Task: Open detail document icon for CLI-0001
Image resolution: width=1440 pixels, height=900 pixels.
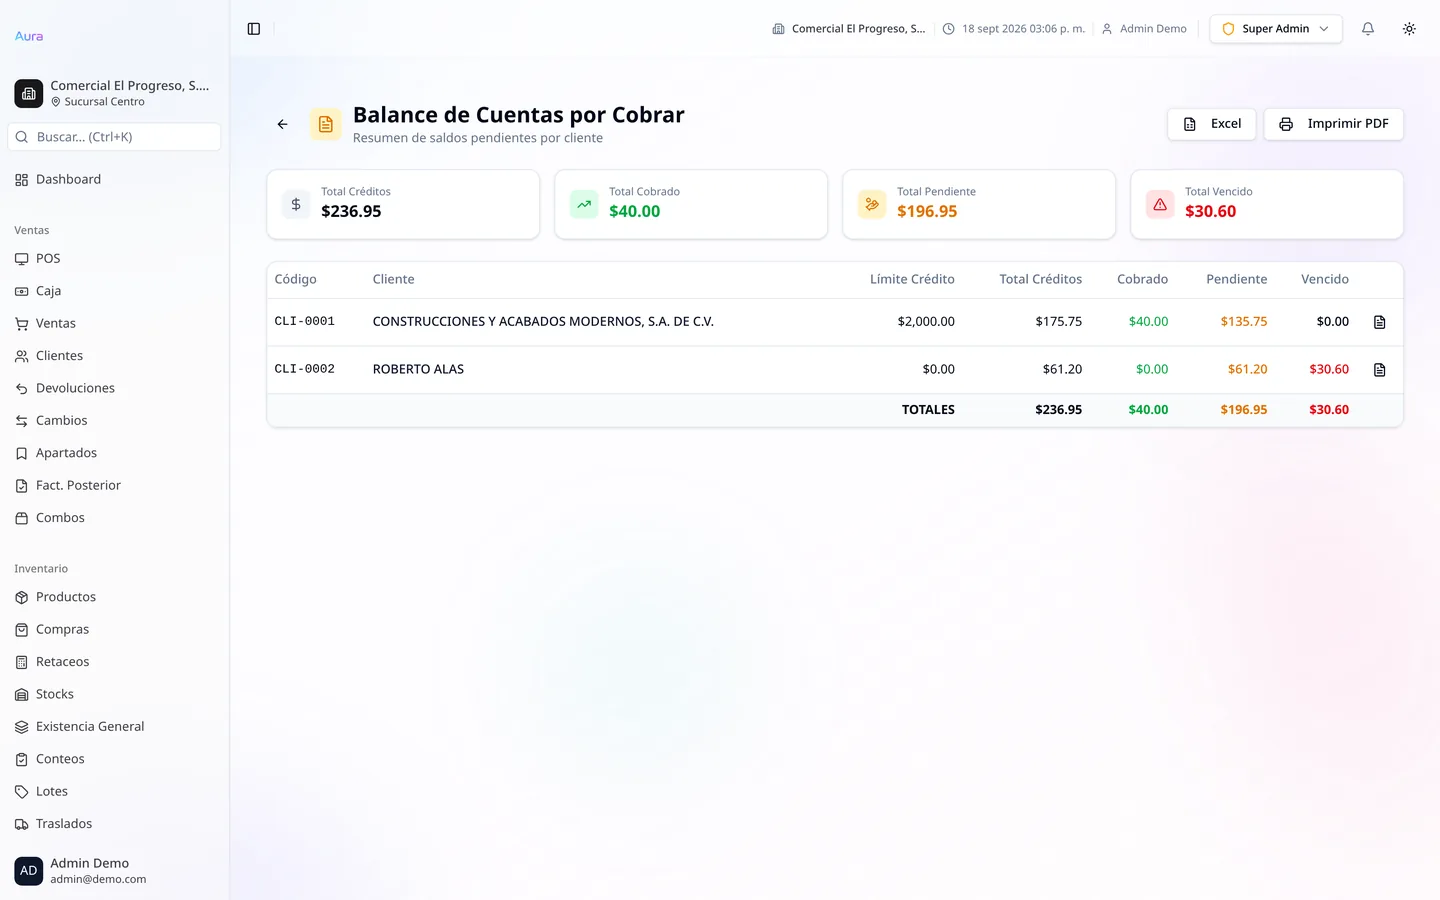Action: (x=1380, y=322)
